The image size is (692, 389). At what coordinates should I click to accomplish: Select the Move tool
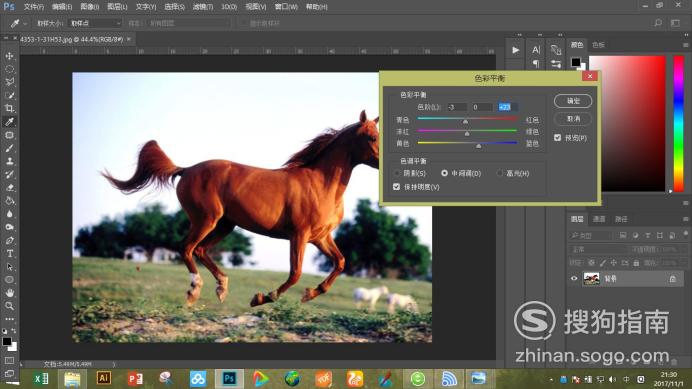coord(9,56)
